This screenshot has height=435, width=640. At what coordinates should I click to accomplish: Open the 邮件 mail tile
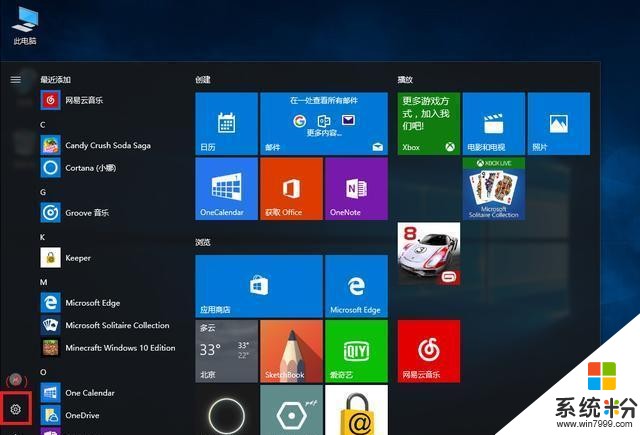pyautogui.click(x=324, y=123)
